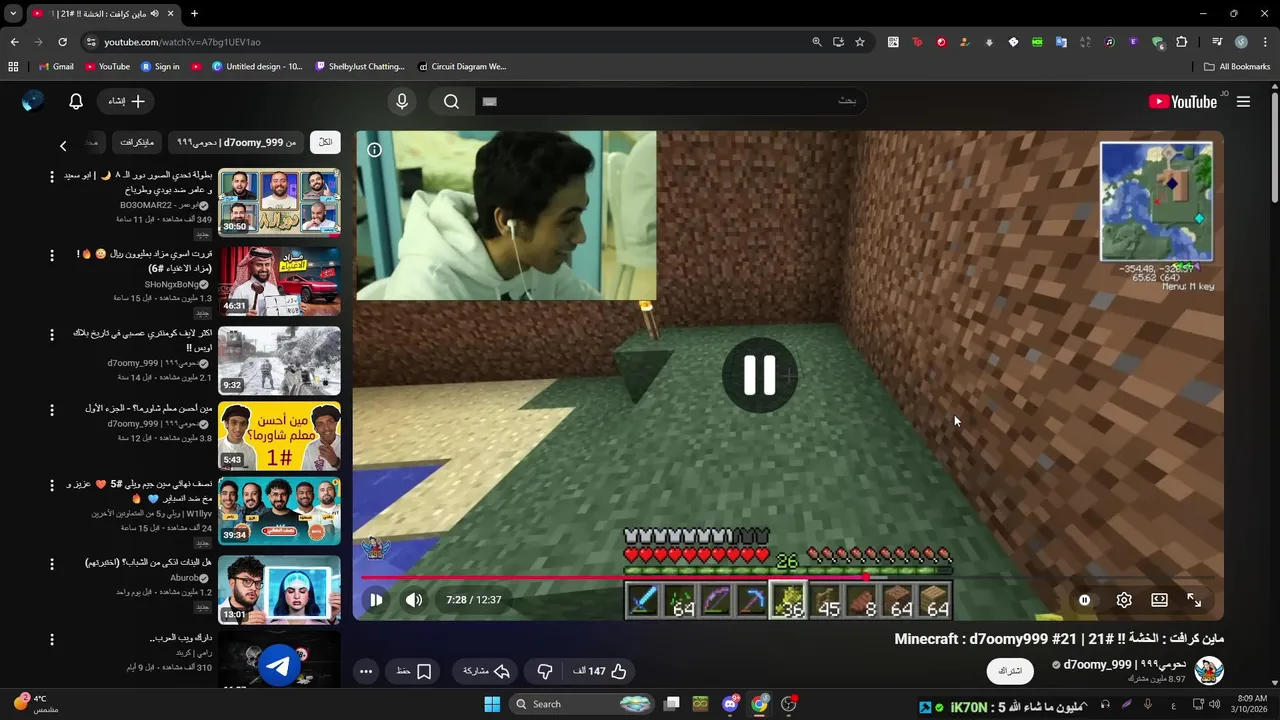
Task: Select the d7oomy_999 channel filter chip
Action: tap(236, 143)
